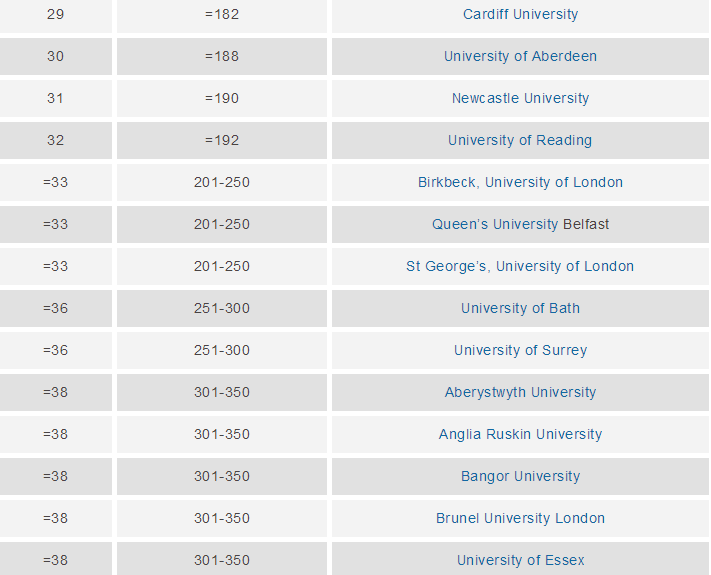Image resolution: width=711 pixels, height=575 pixels.
Task: Click Queen's University Belfast link
Action: (x=520, y=225)
